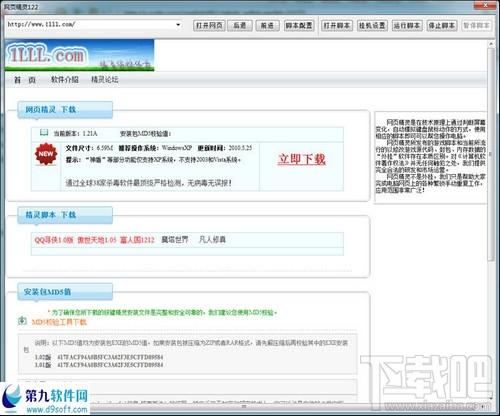Click the 1.02版 MD5 hash row
Viewport: 500px width, 416px height.
click(x=99, y=357)
